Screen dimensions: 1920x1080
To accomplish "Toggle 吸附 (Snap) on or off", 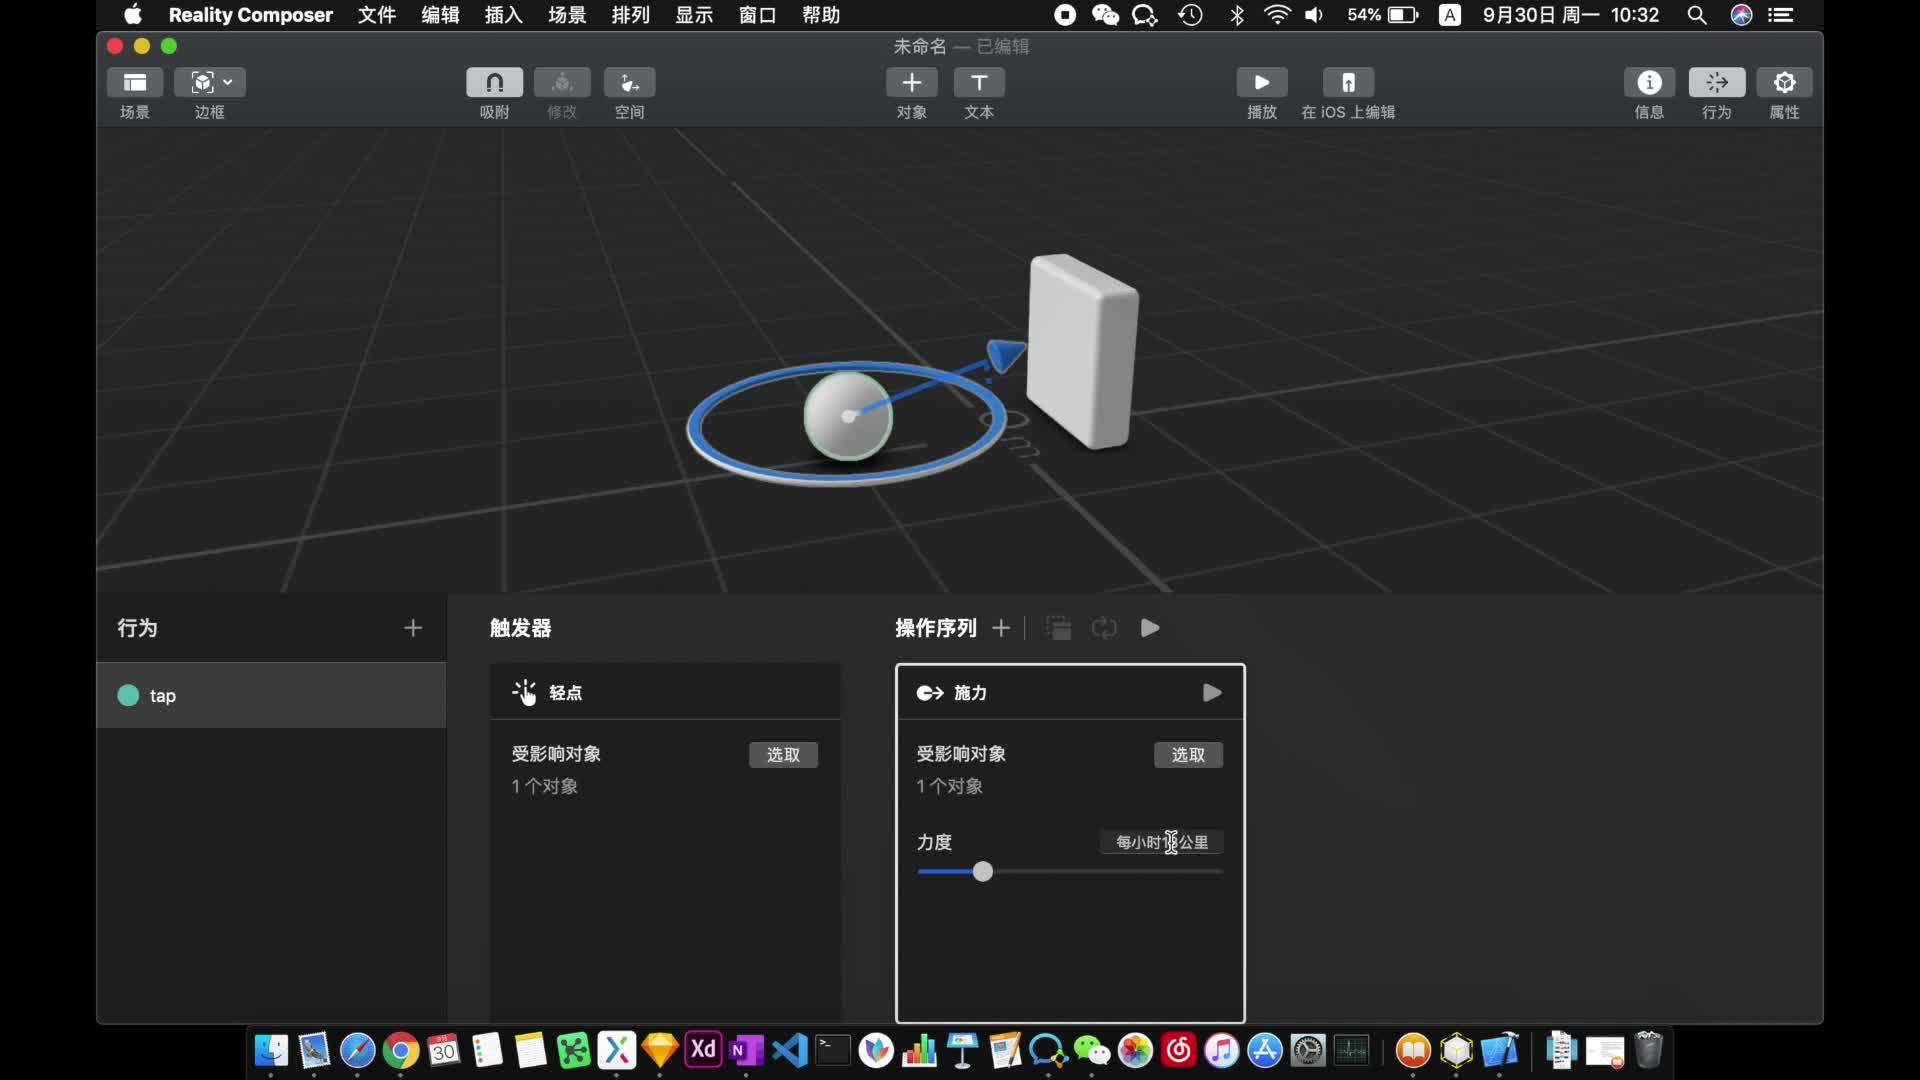I will (494, 82).
